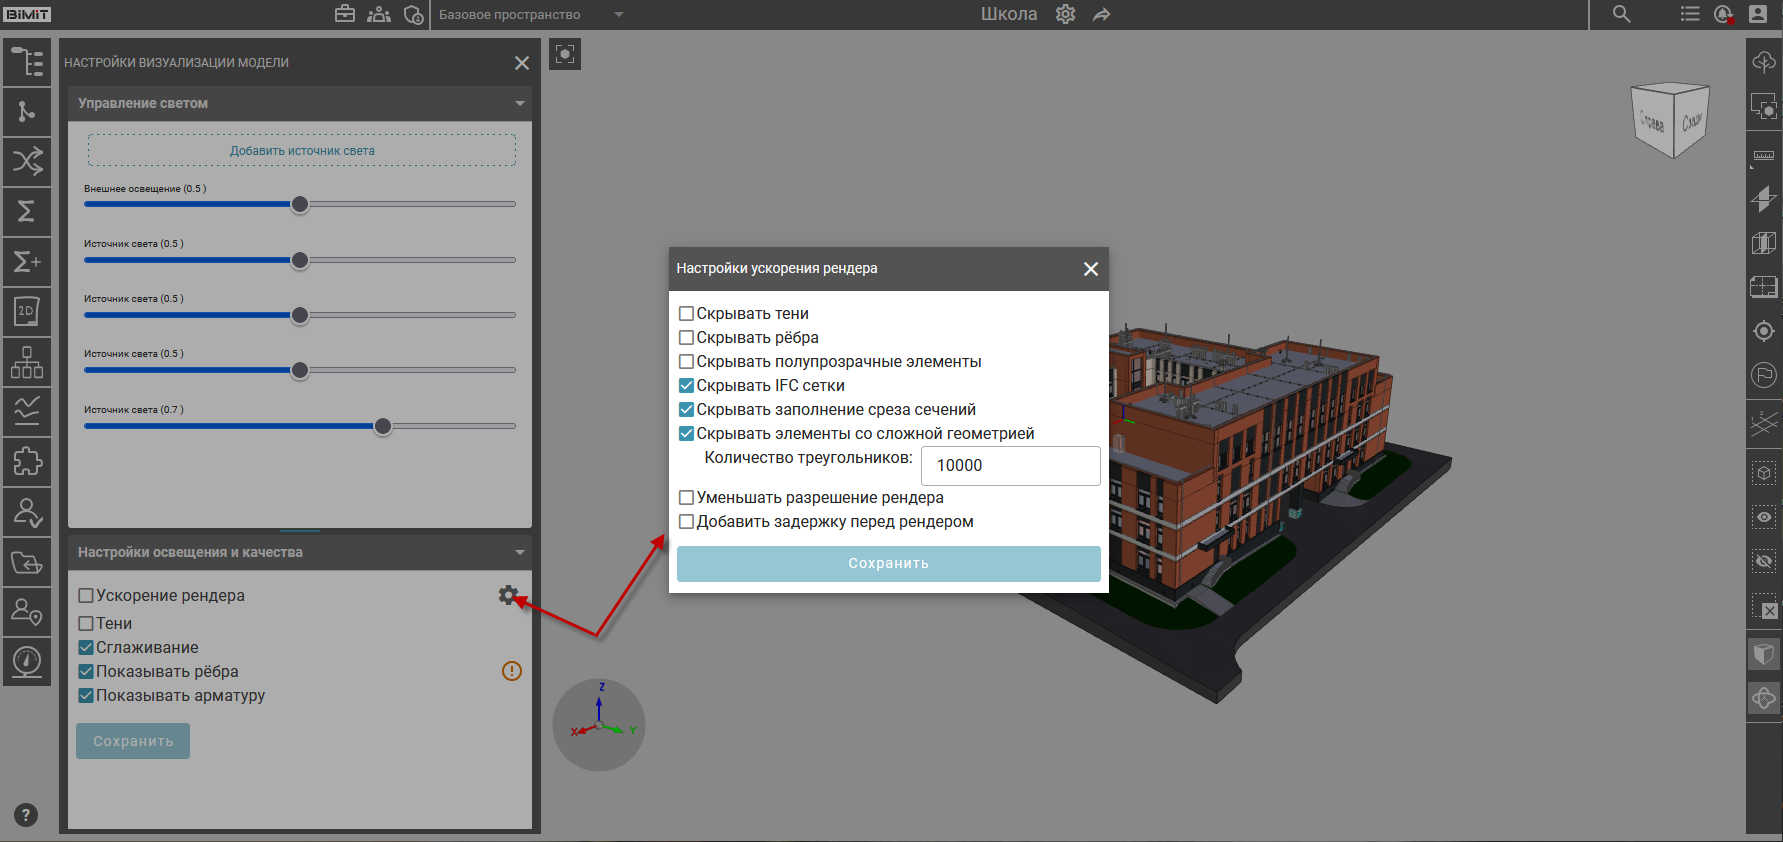Click Сохранить in render acceleration dialog
The width and height of the screenshot is (1783, 842).
click(x=888, y=563)
